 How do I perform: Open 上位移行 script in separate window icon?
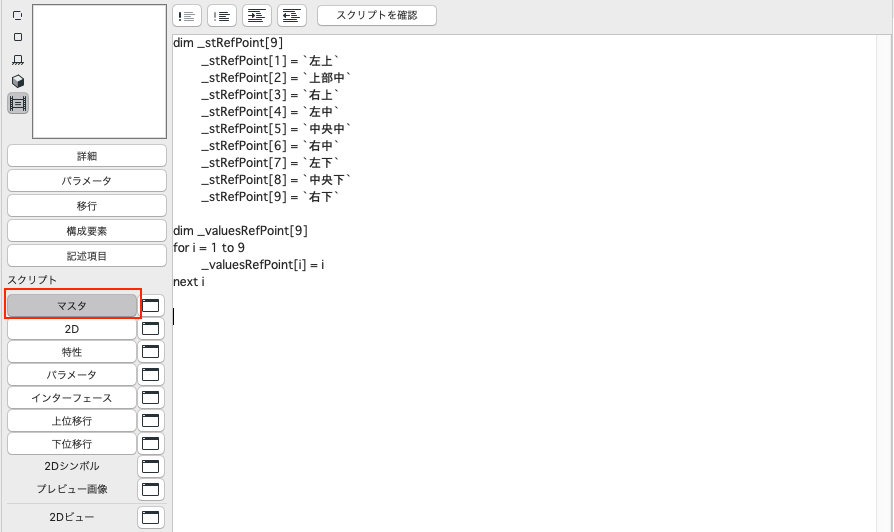tap(151, 421)
